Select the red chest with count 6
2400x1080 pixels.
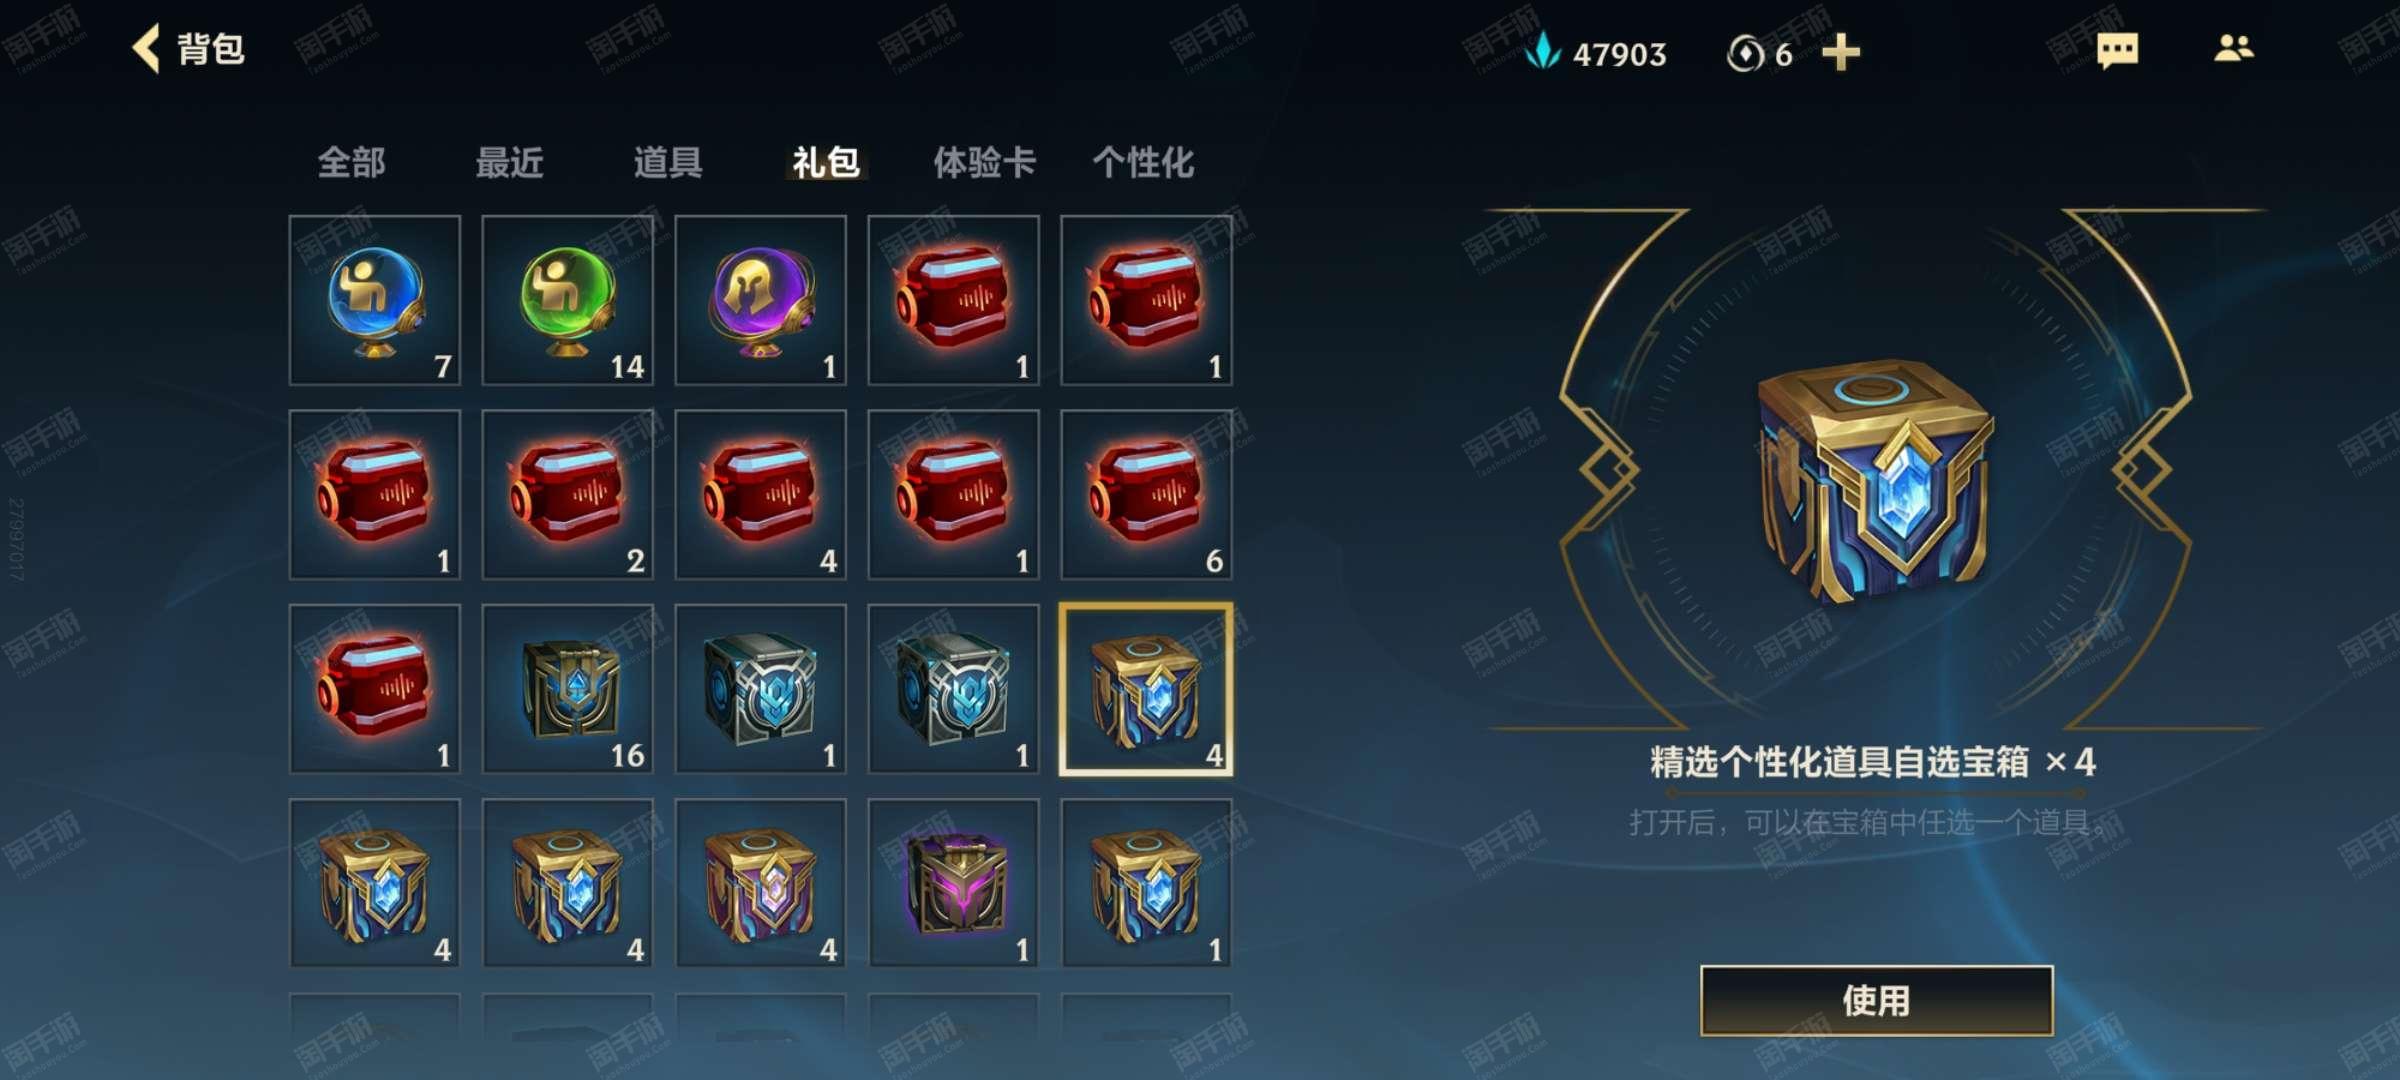tap(1146, 494)
